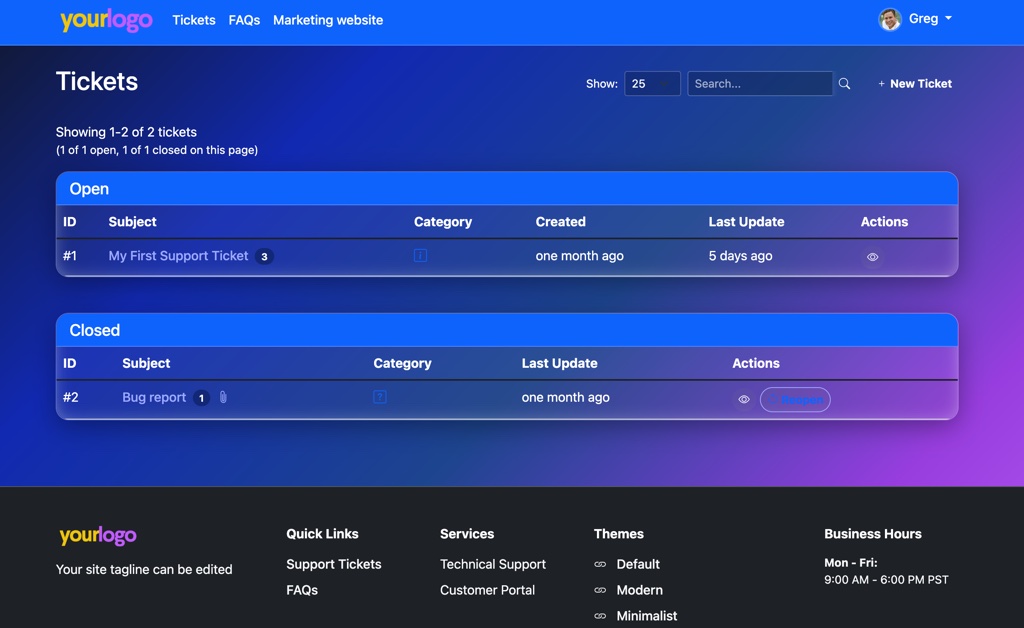Click the link icon beside Modern theme
This screenshot has width=1024, height=628.
[x=601, y=590]
